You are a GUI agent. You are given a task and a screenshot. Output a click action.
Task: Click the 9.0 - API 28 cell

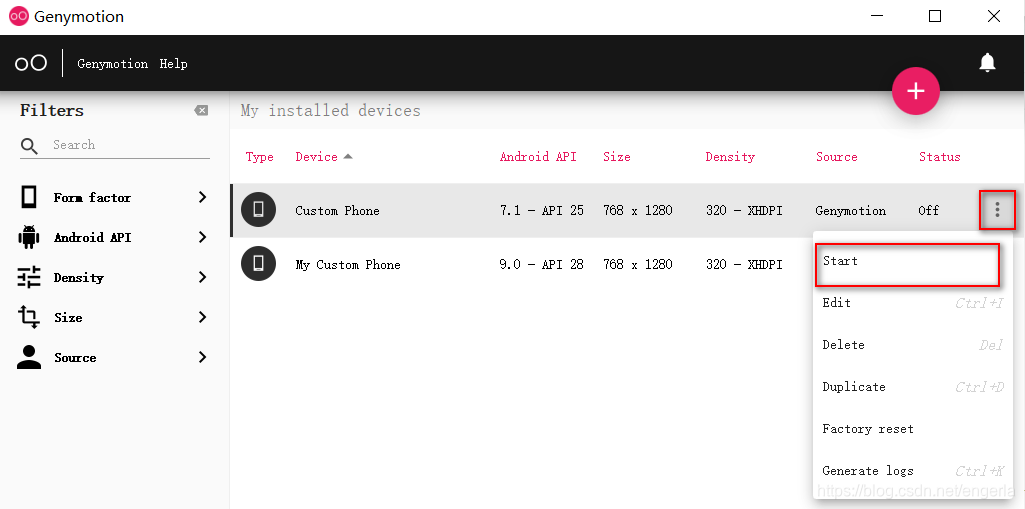541,265
